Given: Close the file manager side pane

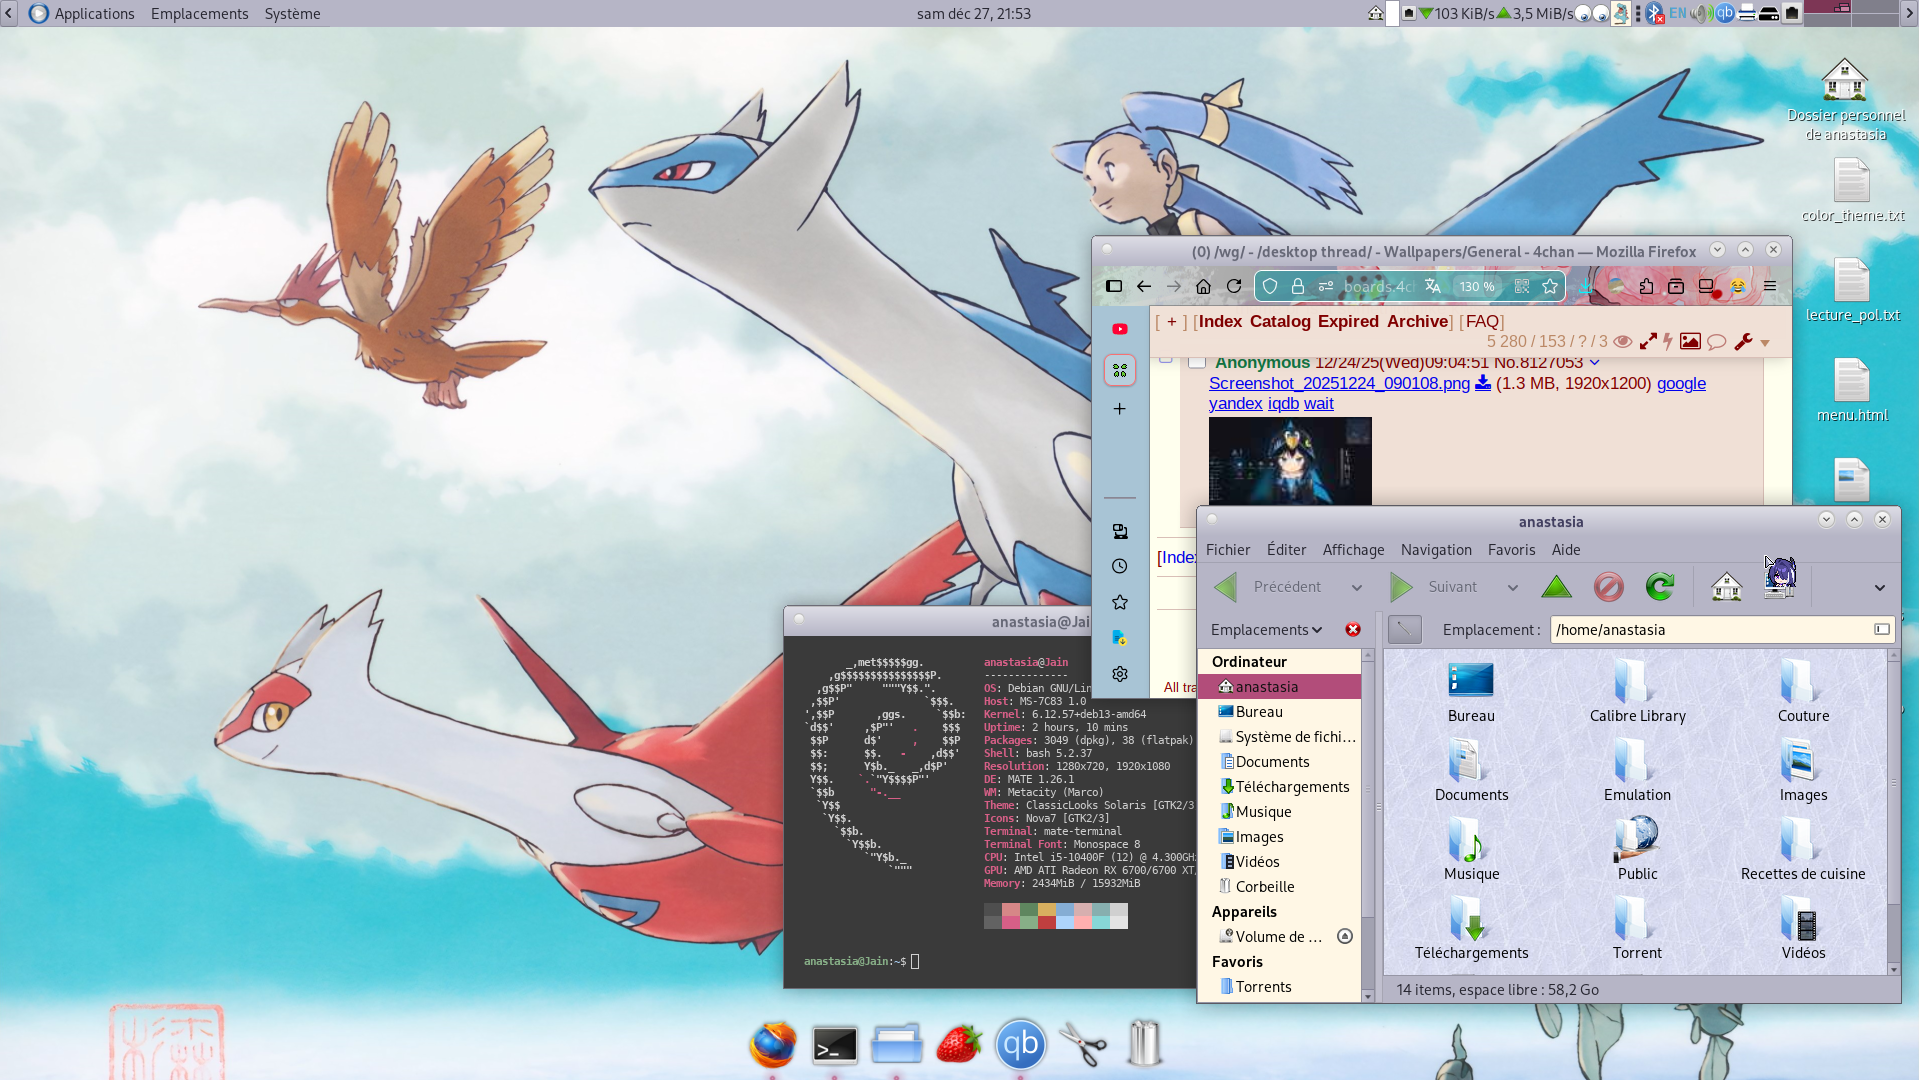Looking at the screenshot, I should (x=1353, y=629).
